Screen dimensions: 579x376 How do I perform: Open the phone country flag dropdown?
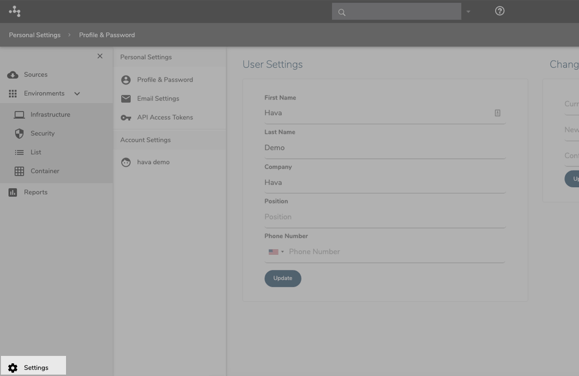point(276,252)
